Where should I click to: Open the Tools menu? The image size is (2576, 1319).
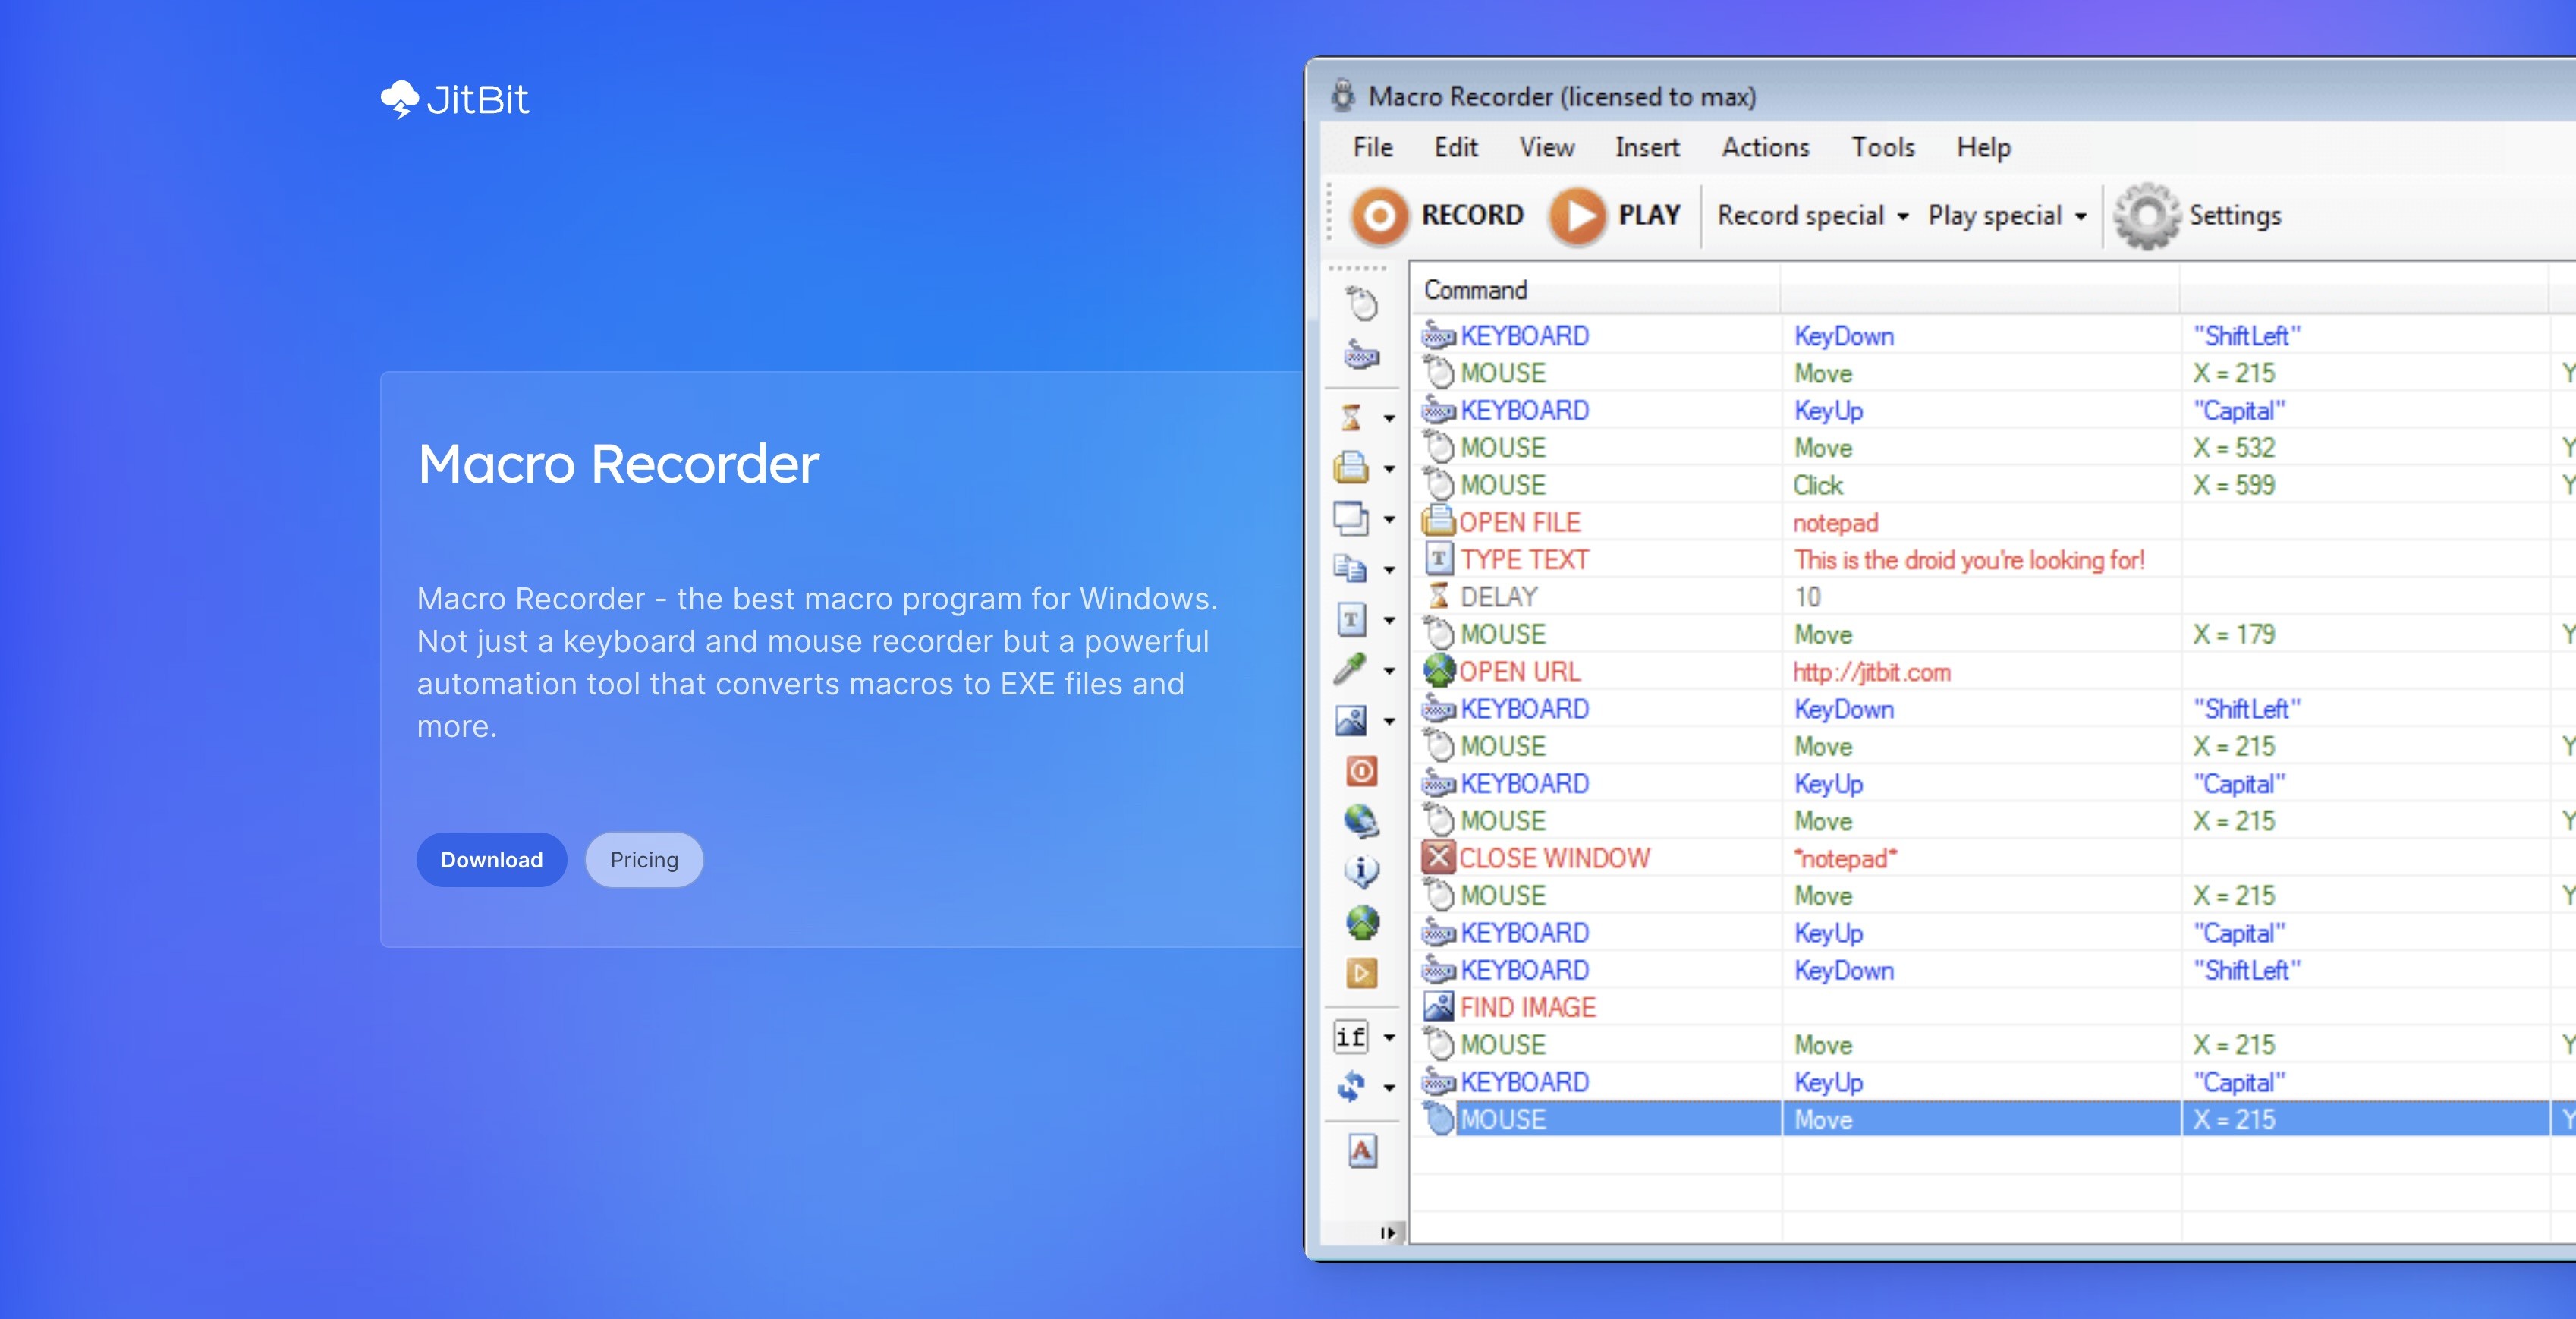pyautogui.click(x=1882, y=148)
